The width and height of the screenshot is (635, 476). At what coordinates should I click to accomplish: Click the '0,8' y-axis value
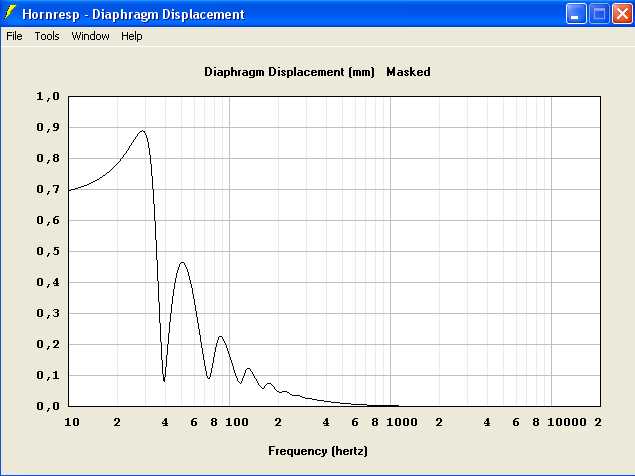coord(48,158)
